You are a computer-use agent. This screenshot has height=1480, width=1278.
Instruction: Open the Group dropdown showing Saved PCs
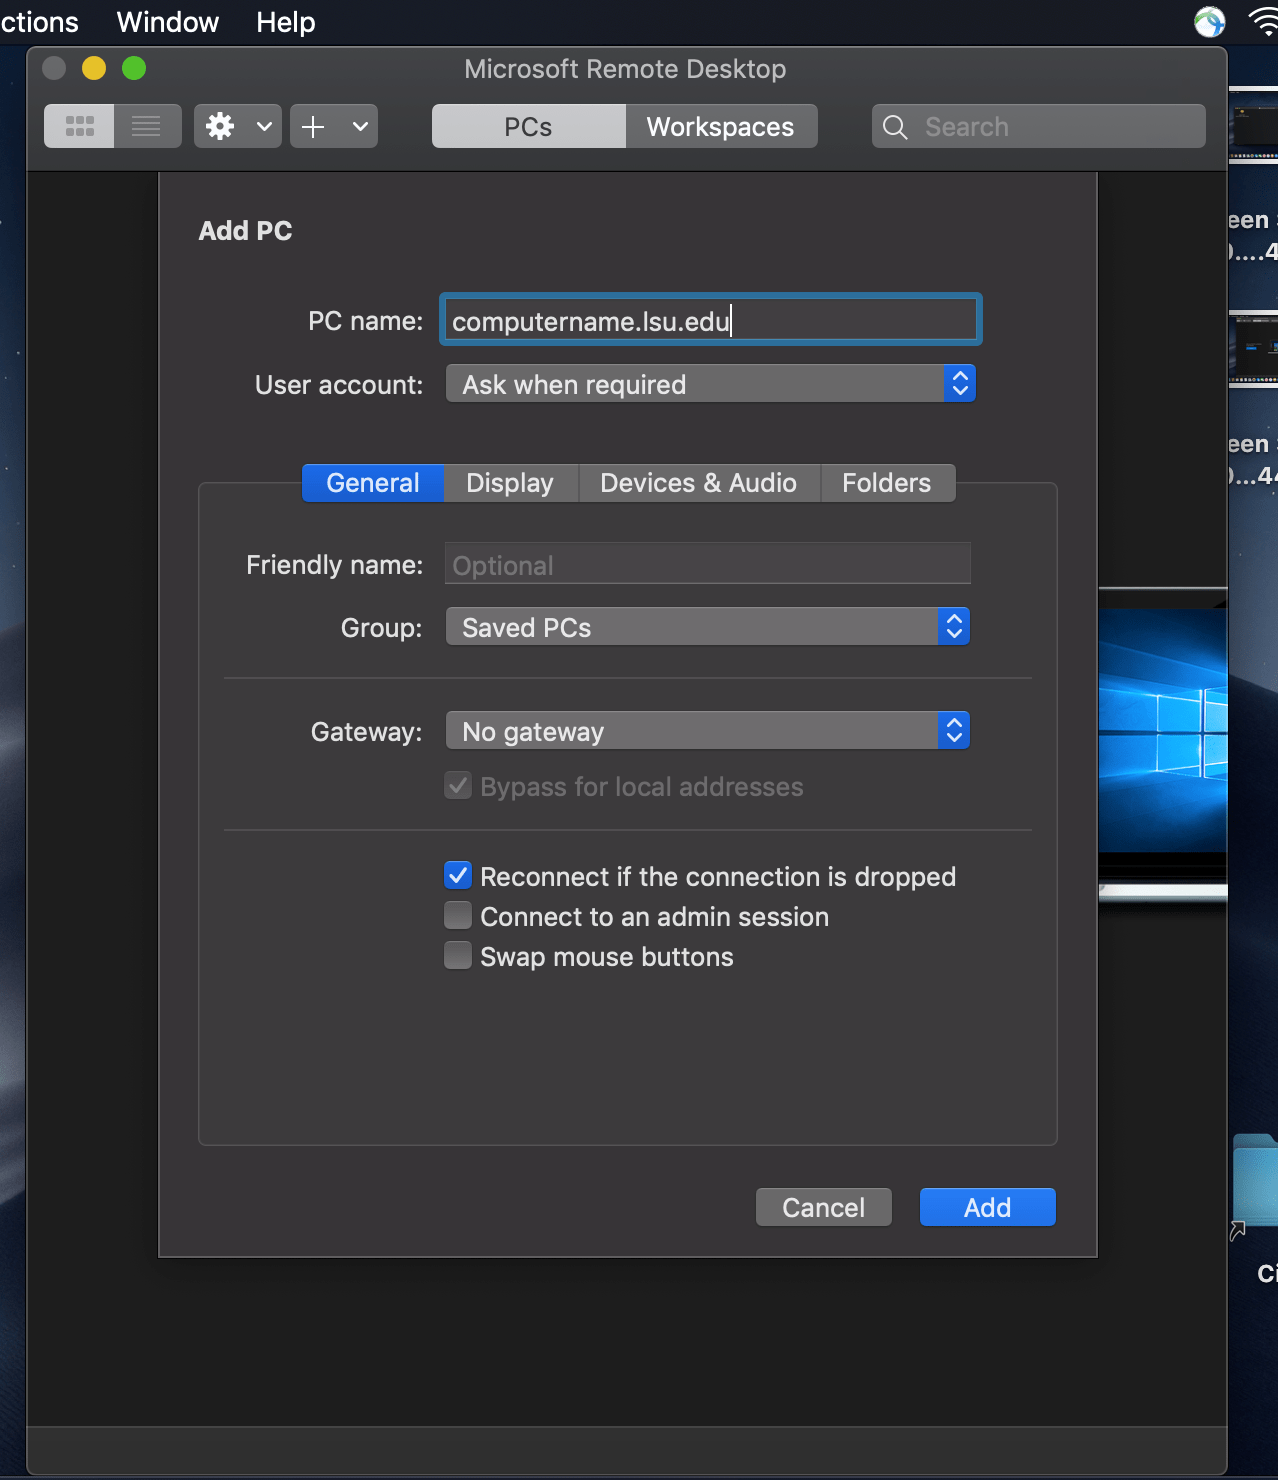point(707,626)
